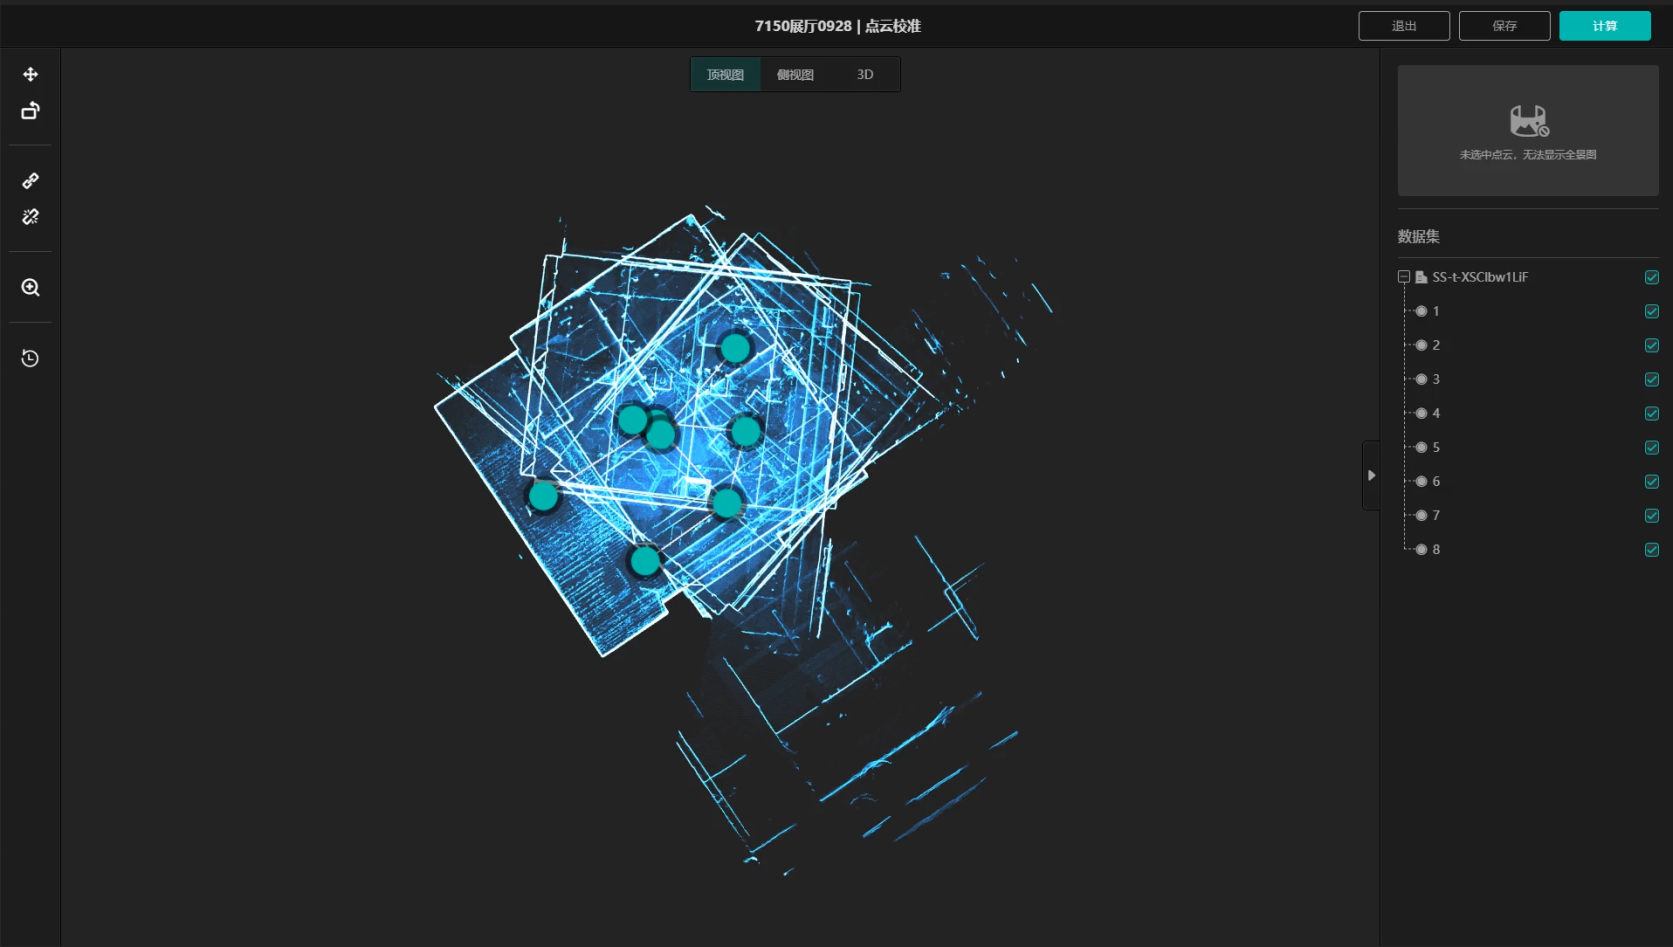Collapse the SS-t-XSCIbw1LiF tree node
The width and height of the screenshot is (1673, 947).
click(x=1404, y=277)
